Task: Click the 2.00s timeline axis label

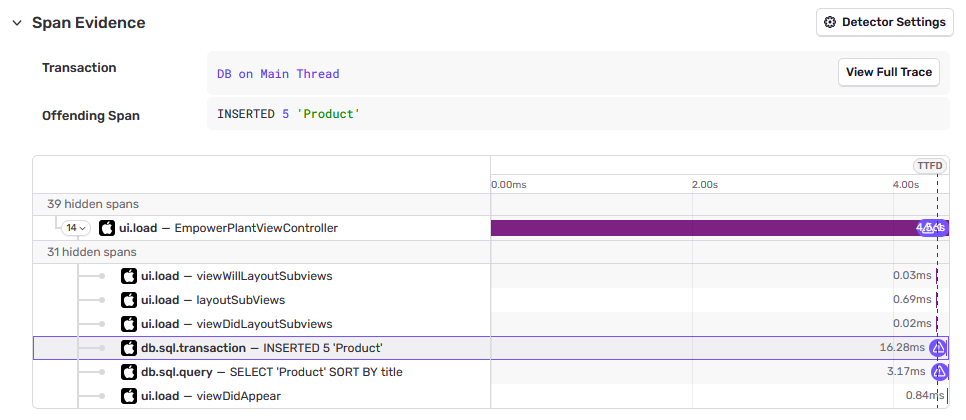Action: pyautogui.click(x=705, y=185)
